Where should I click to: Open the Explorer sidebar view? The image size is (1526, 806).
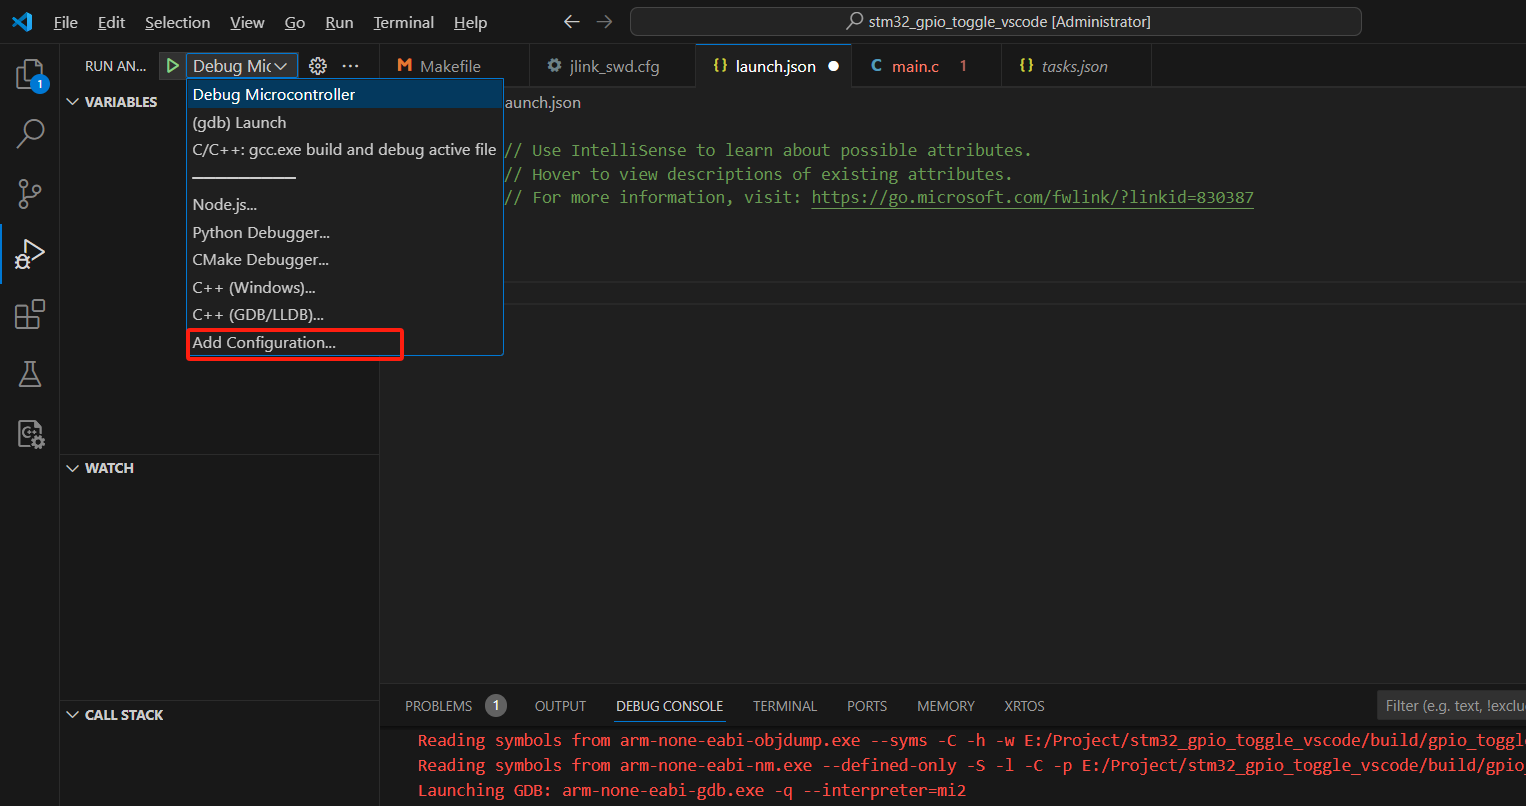pos(30,72)
